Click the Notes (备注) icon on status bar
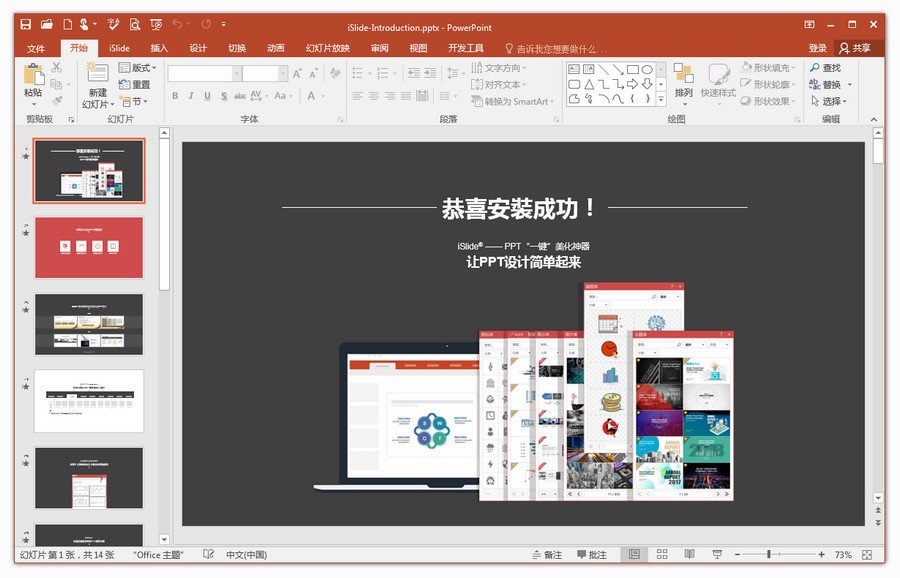Image resolution: width=900 pixels, height=578 pixels. click(x=547, y=553)
